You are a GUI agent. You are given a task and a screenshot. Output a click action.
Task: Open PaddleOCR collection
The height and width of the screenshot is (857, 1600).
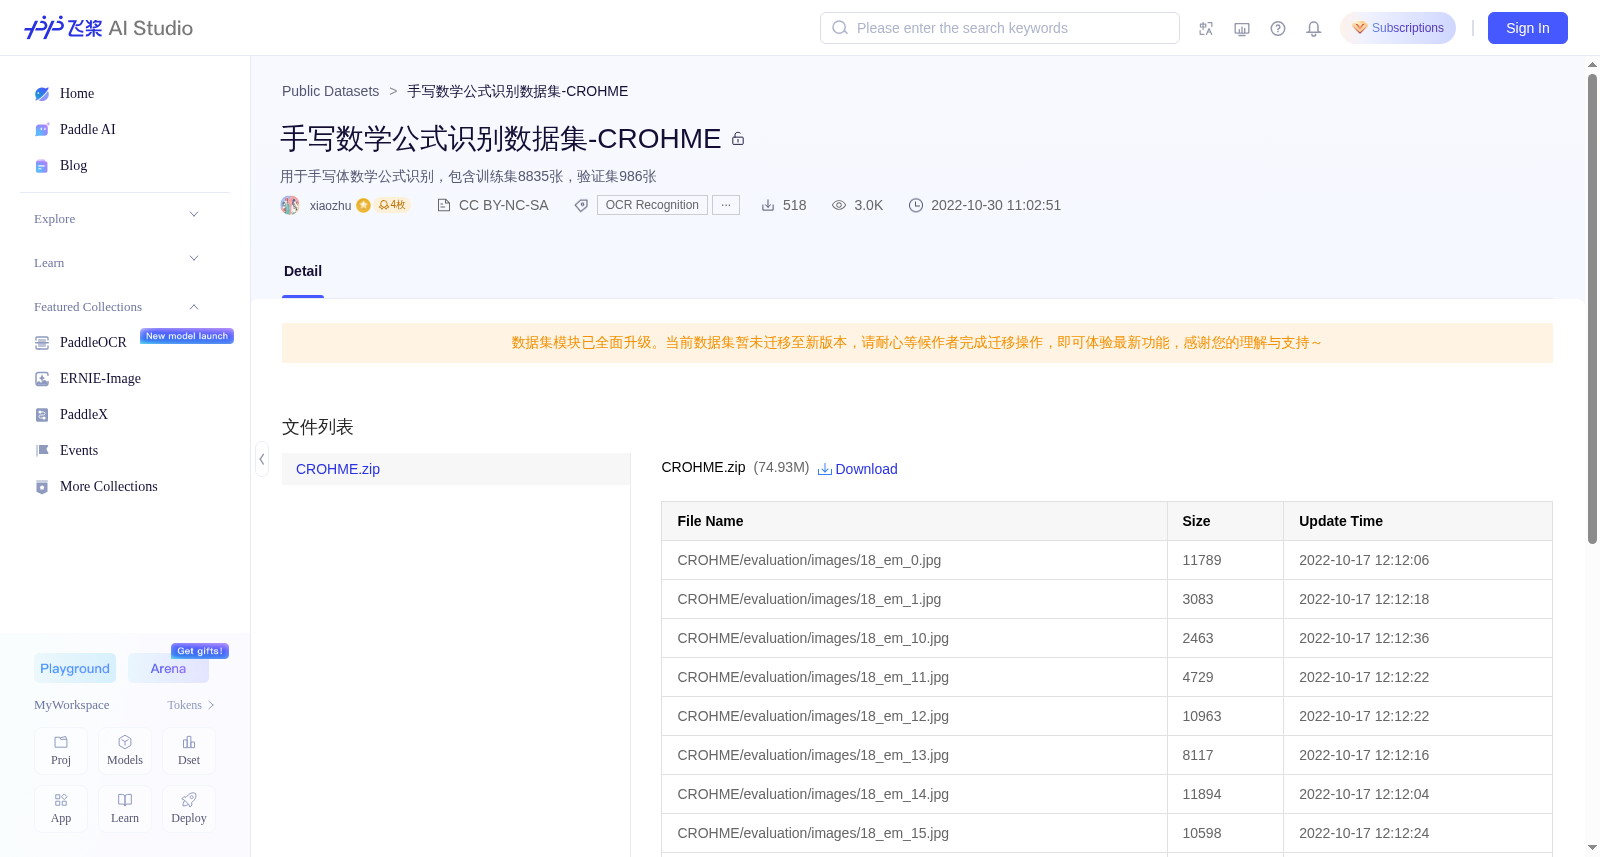(x=93, y=343)
